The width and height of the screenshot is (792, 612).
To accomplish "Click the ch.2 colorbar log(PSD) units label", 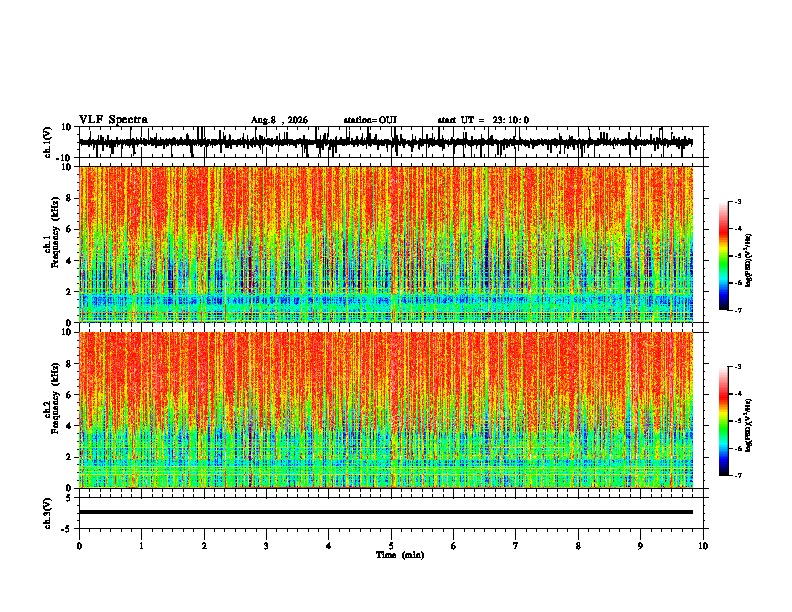I will pyautogui.click(x=750, y=426).
